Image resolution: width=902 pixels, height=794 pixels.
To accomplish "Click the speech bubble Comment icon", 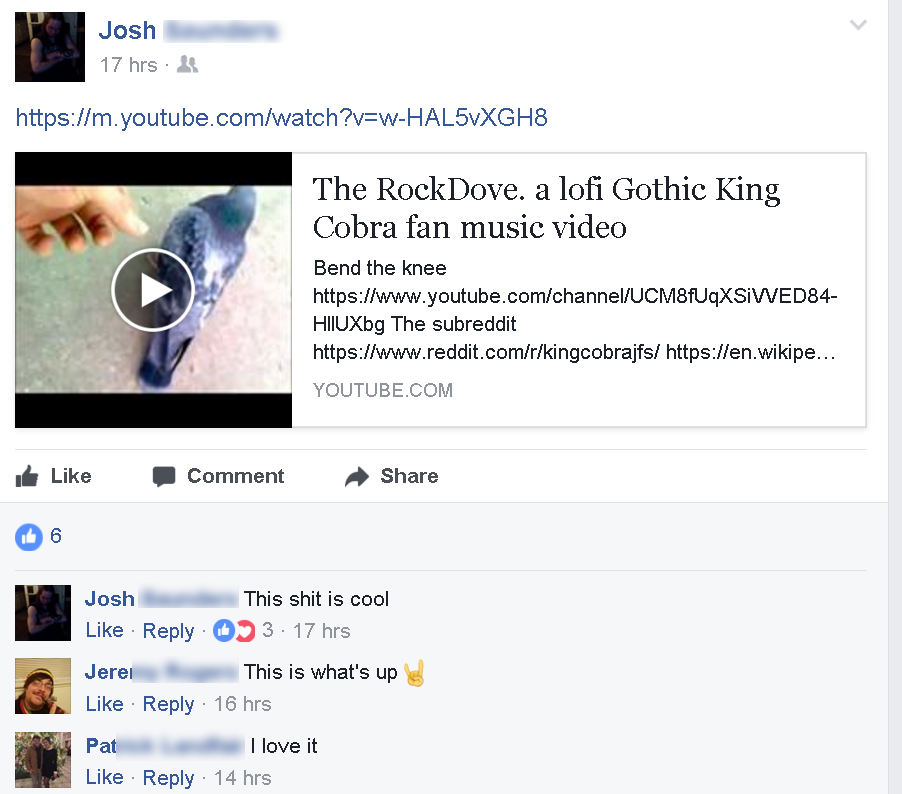I will [x=163, y=476].
